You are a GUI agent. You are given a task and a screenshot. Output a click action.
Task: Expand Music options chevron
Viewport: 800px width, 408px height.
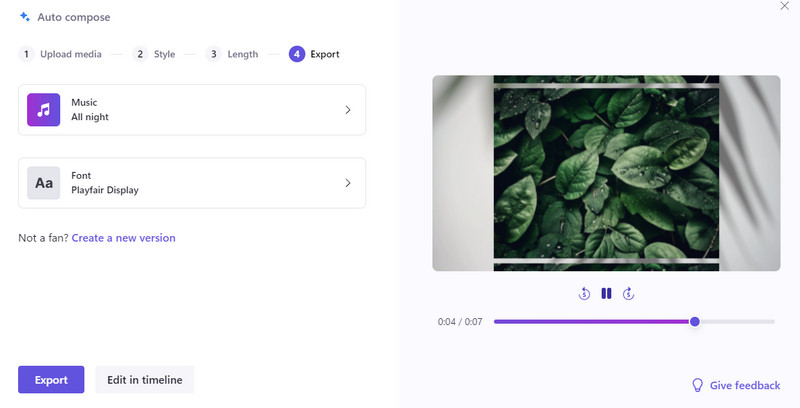[x=347, y=110]
